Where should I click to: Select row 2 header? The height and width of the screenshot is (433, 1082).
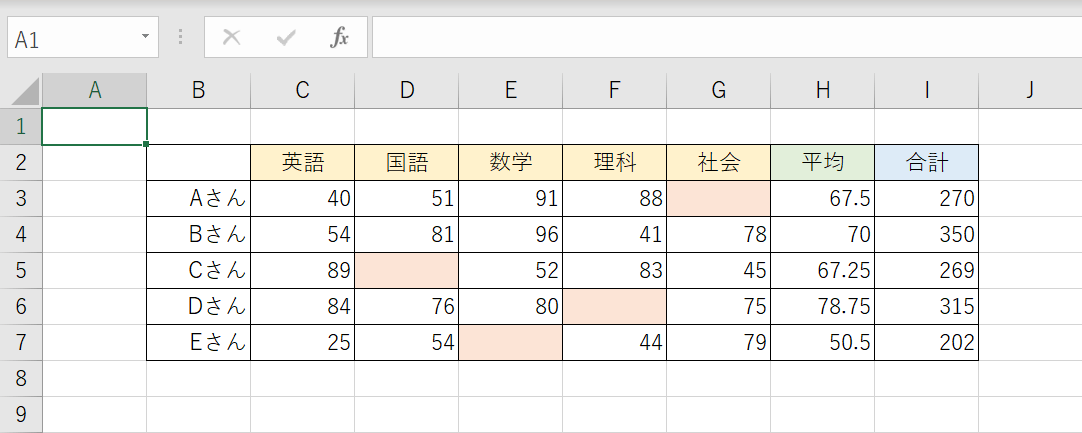21,163
